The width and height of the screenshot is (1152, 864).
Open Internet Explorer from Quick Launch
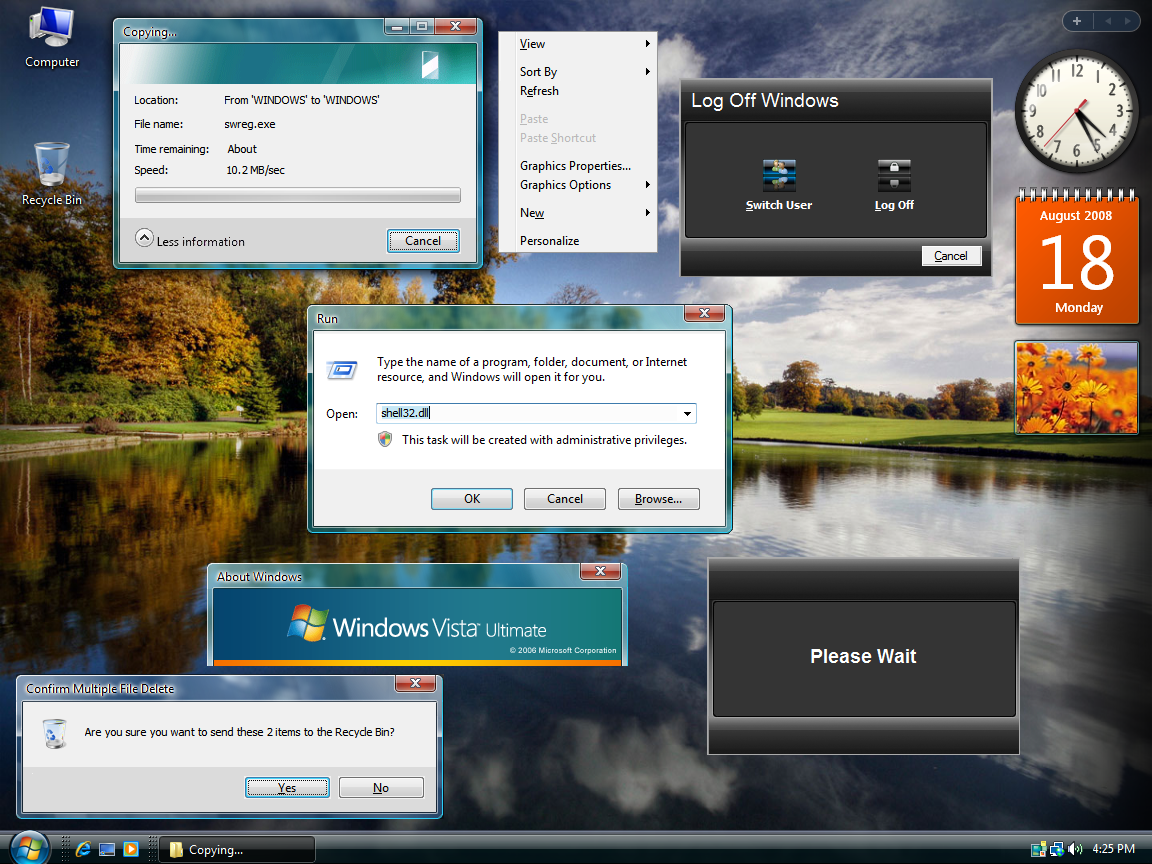(82, 848)
